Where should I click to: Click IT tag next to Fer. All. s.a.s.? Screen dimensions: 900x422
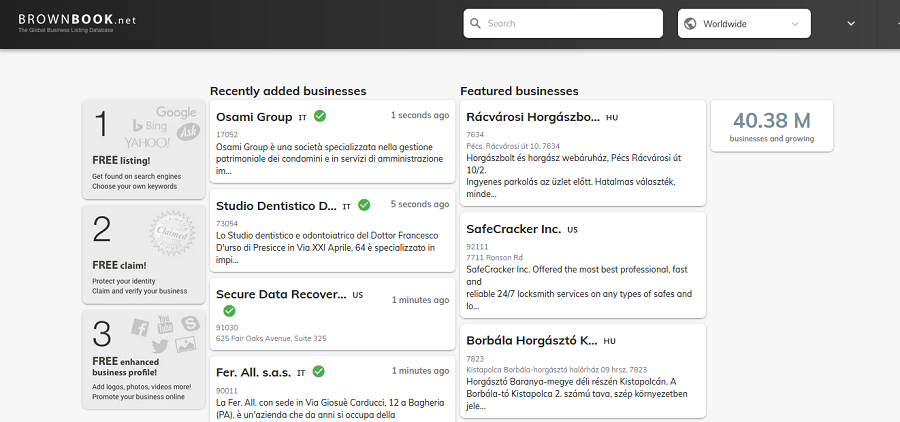pos(301,373)
